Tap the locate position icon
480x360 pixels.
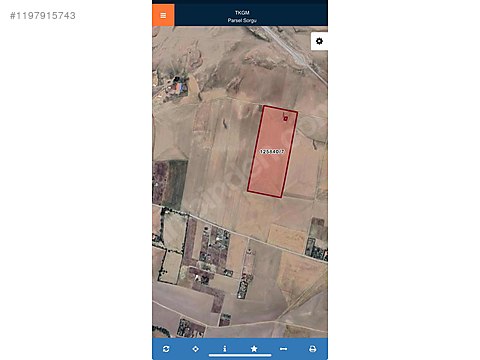click(196, 349)
